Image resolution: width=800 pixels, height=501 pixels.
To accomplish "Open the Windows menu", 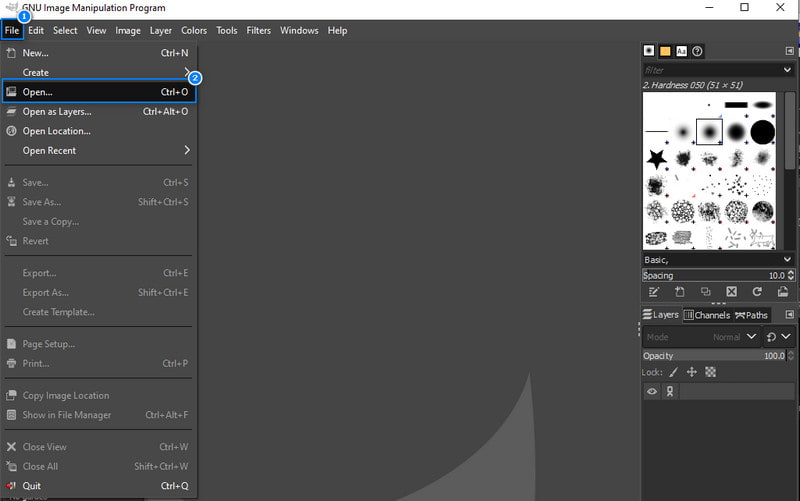I will [x=299, y=30].
